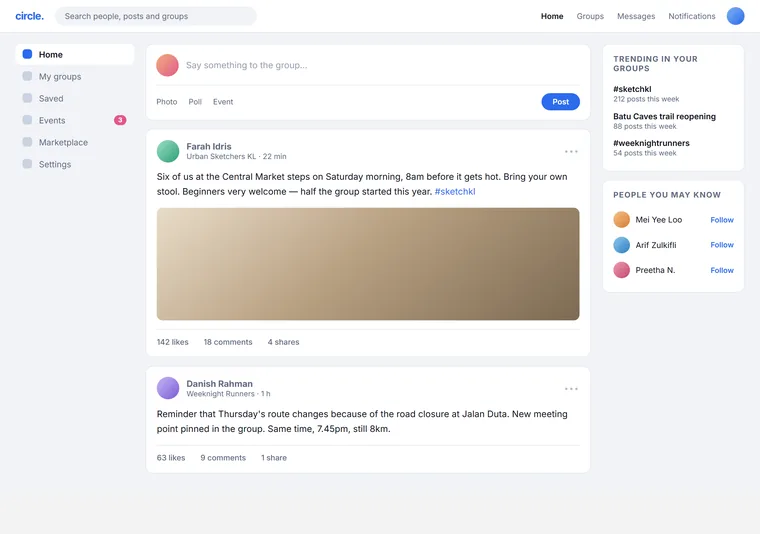Open trending Batu Caves trail reopening
The height and width of the screenshot is (534, 760).
tap(664, 116)
